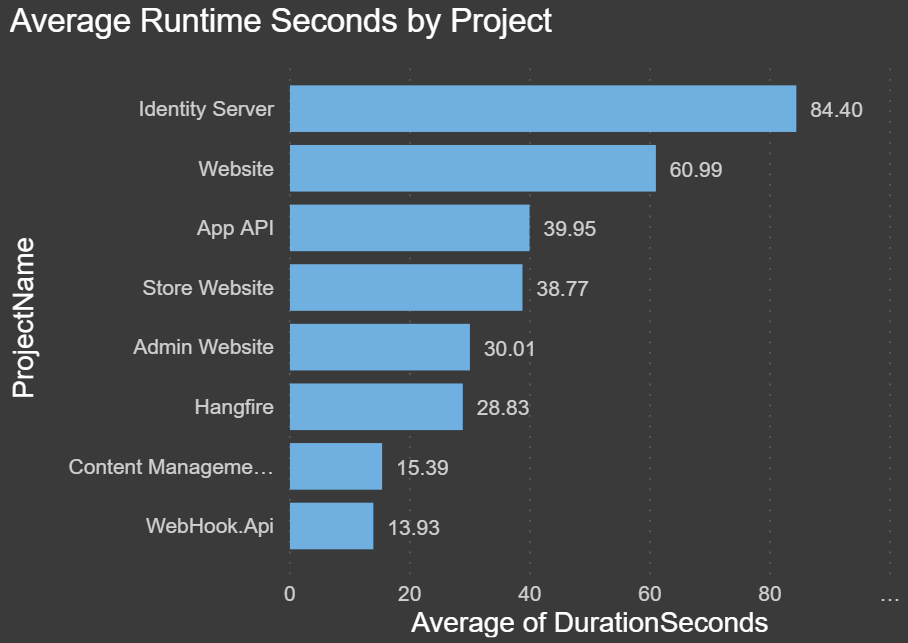Image resolution: width=908 pixels, height=643 pixels.
Task: Click the 40 tick on x-axis
Action: pos(529,594)
